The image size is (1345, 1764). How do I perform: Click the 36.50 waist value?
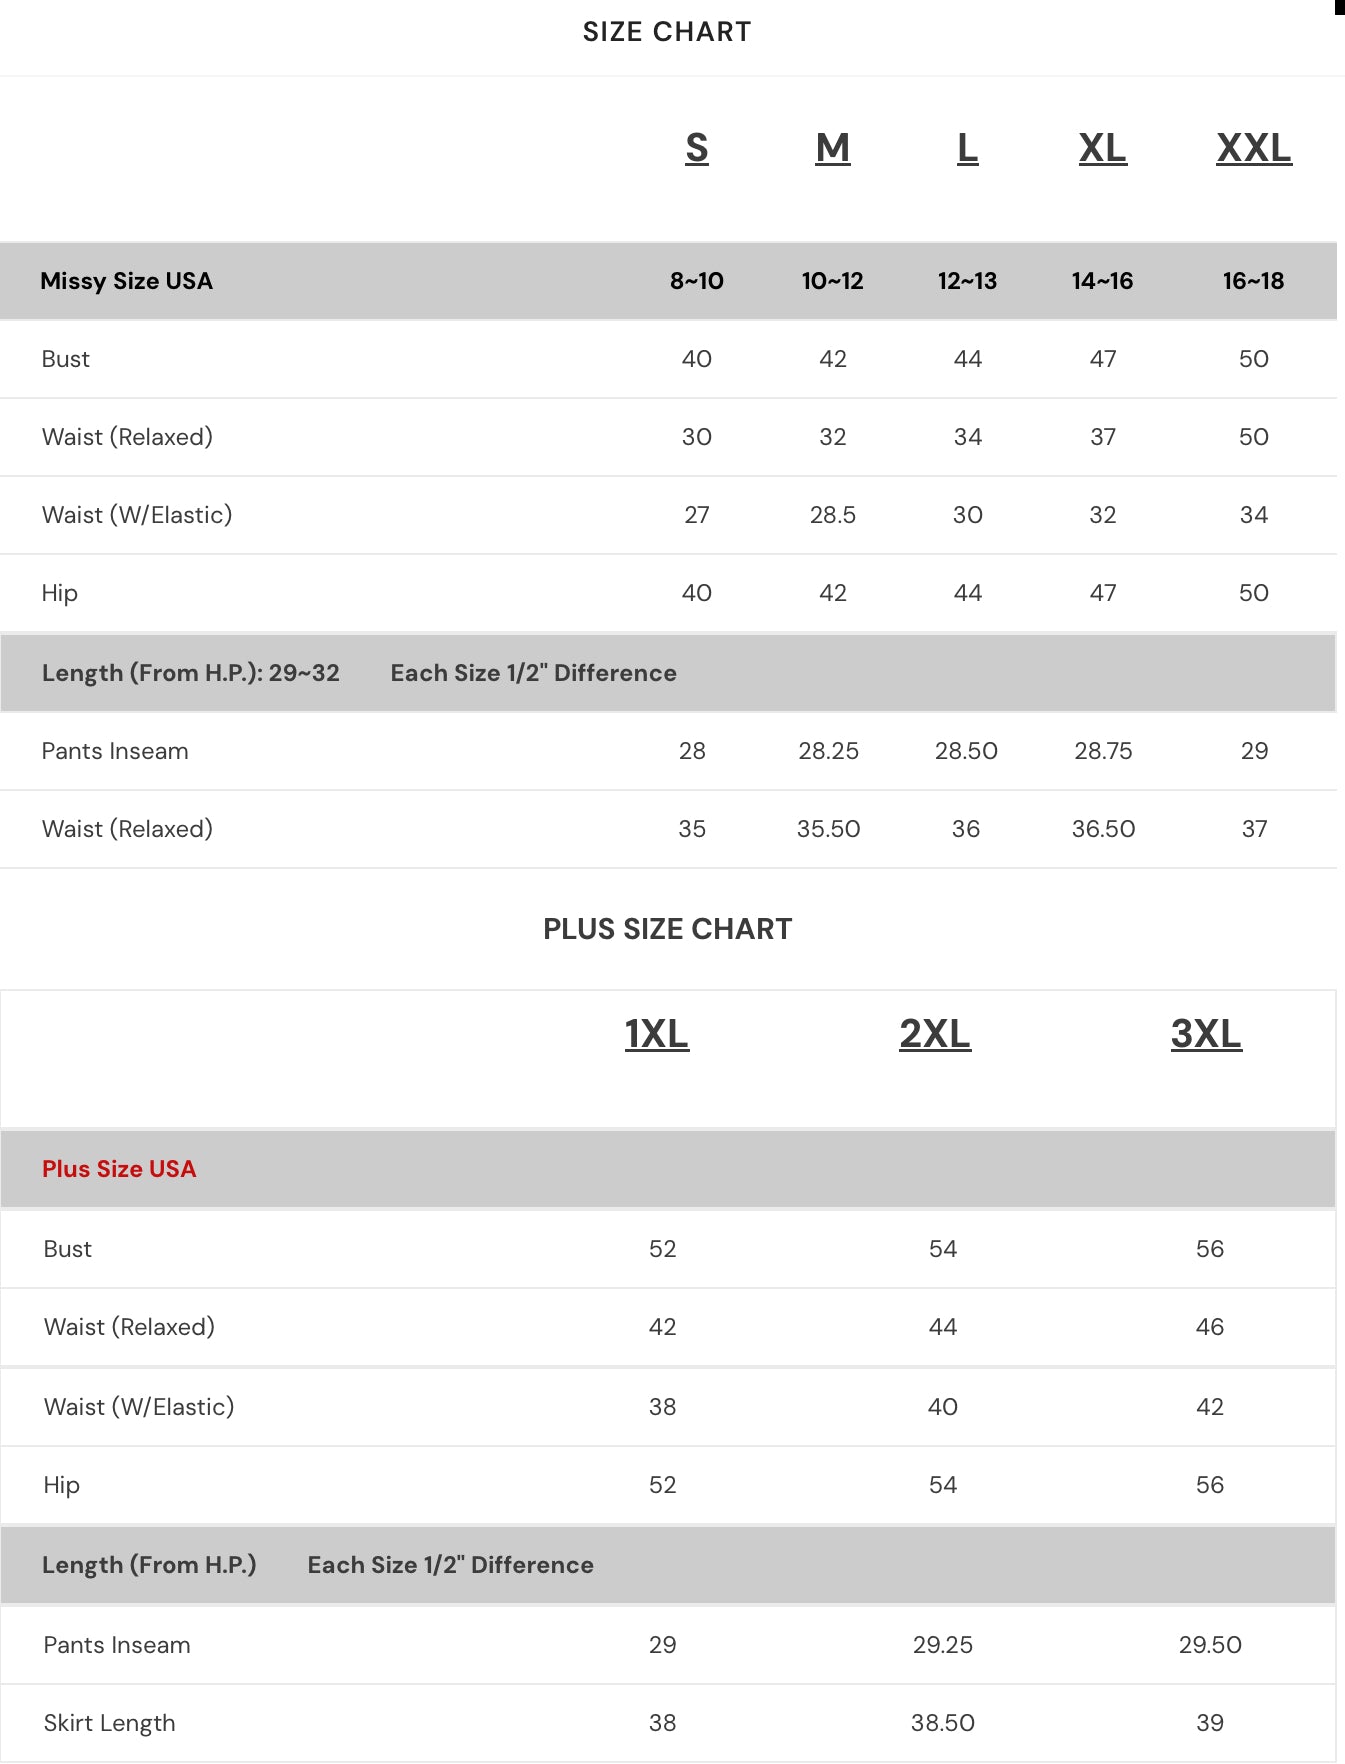pyautogui.click(x=1103, y=829)
